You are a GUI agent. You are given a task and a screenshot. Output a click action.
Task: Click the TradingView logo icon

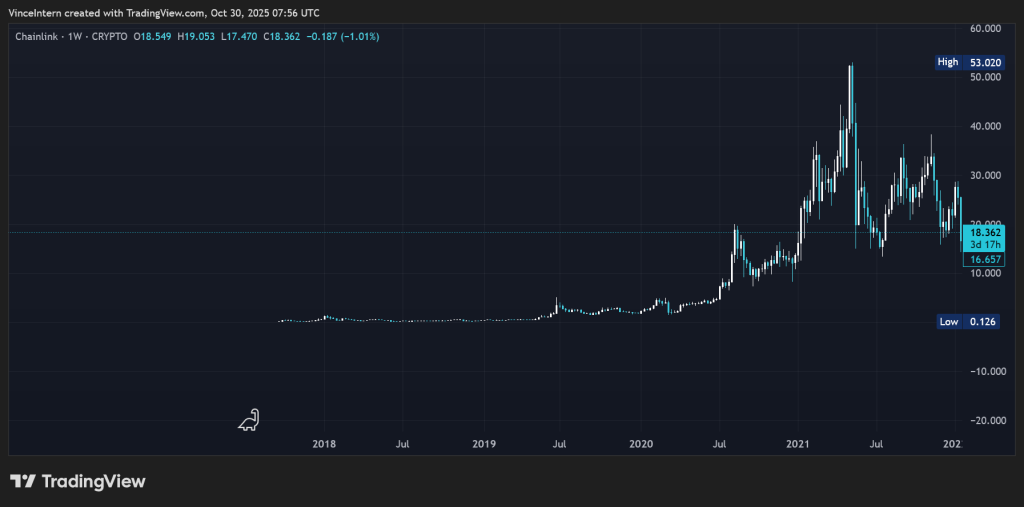[23, 481]
